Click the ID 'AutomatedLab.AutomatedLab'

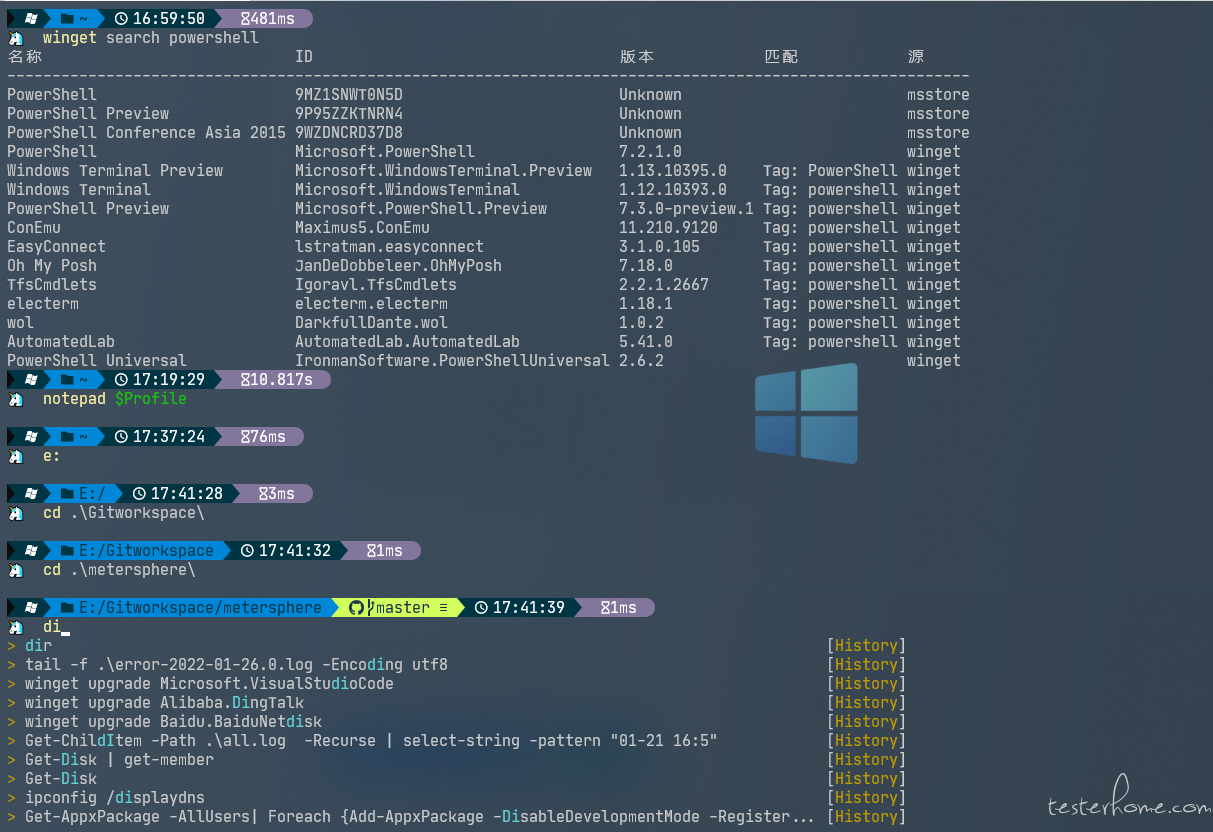pyautogui.click(x=407, y=342)
